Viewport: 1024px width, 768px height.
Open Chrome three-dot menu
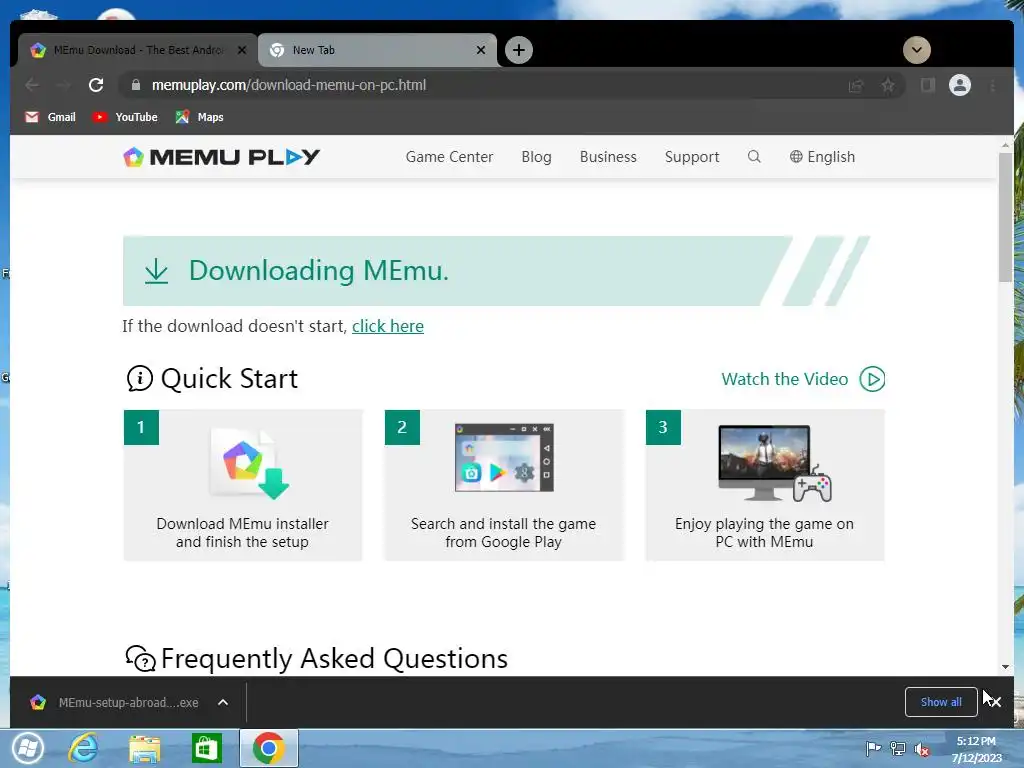click(x=993, y=85)
